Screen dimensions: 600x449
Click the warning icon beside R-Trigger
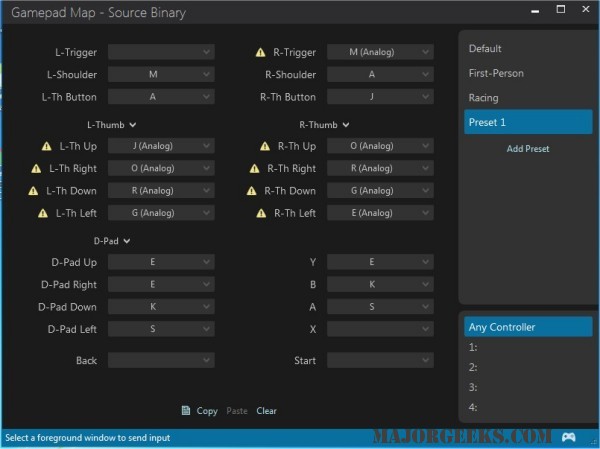(x=261, y=52)
